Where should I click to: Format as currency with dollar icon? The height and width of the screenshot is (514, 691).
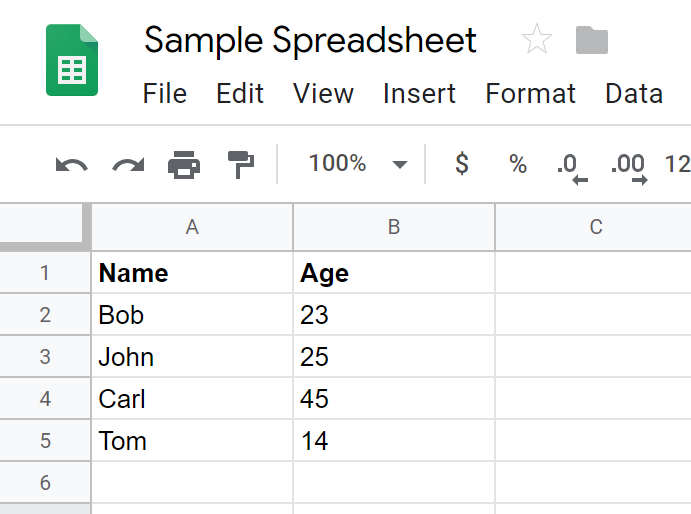click(461, 164)
